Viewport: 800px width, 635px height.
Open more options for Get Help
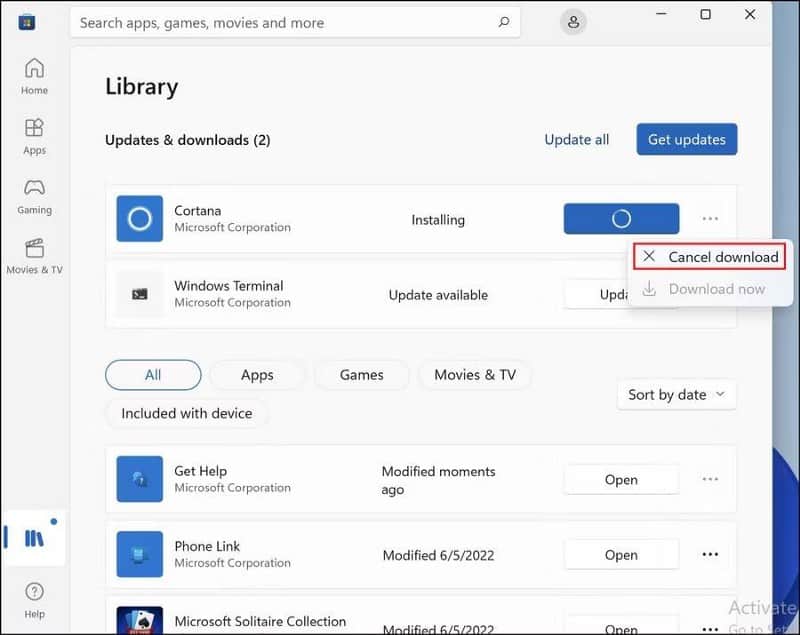(710, 480)
